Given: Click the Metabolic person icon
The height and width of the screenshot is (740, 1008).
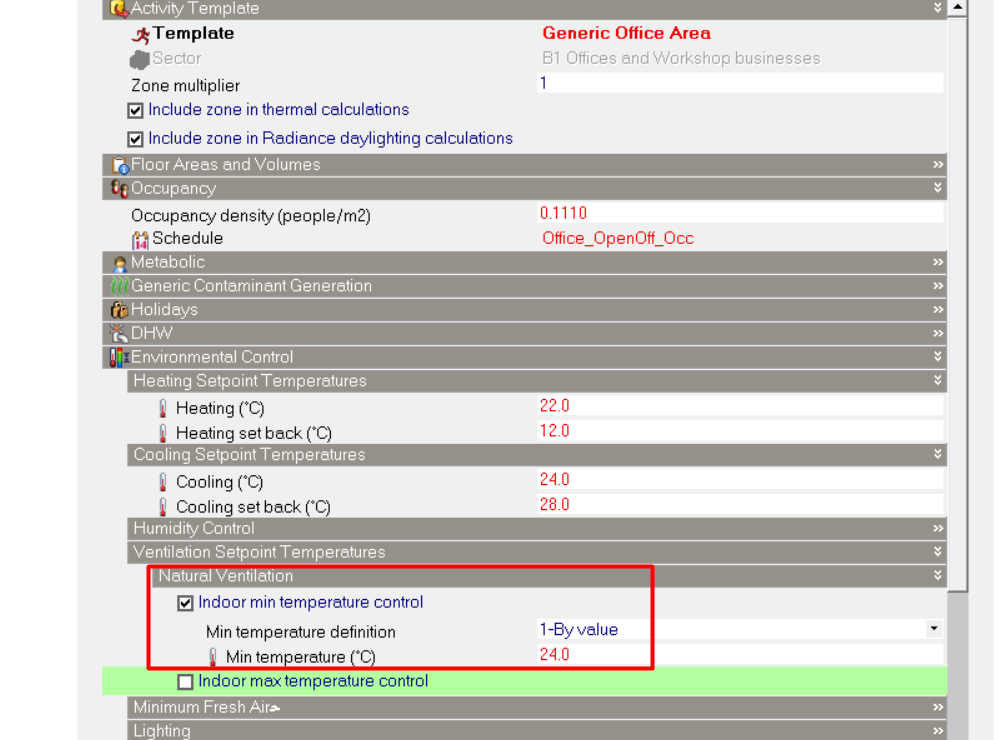Looking at the screenshot, I should tap(120, 263).
